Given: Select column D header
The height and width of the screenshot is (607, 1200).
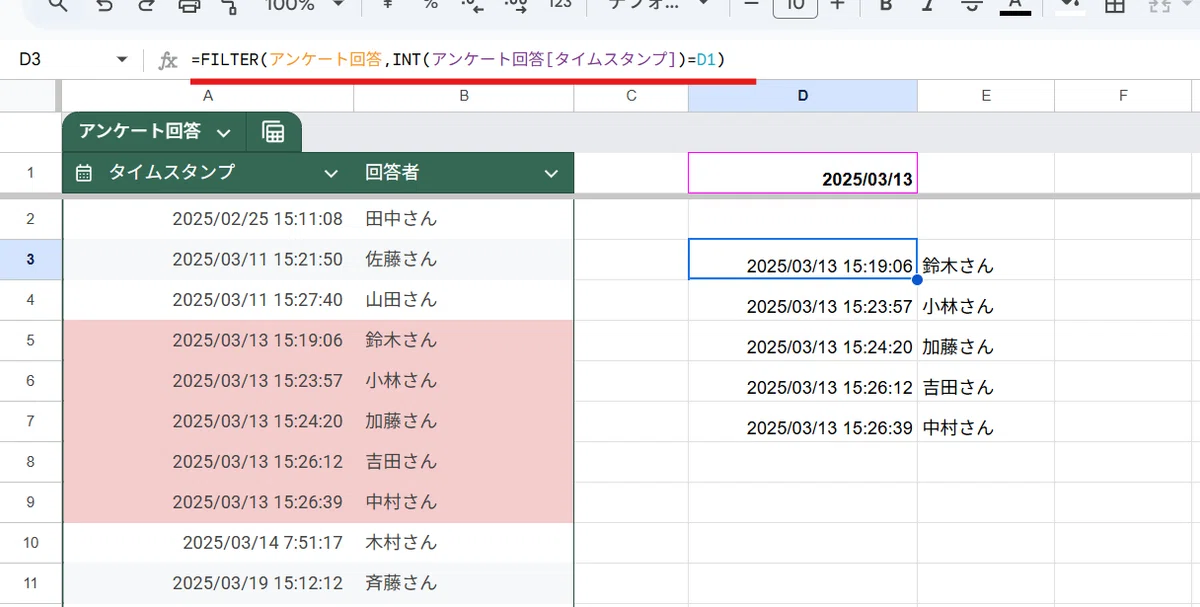Looking at the screenshot, I should [803, 96].
